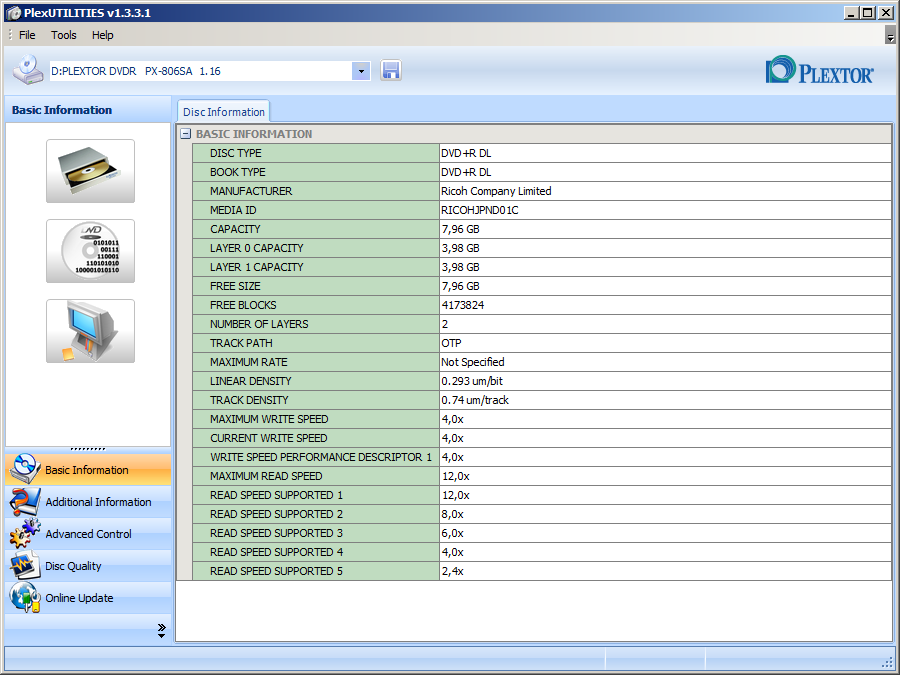Image resolution: width=900 pixels, height=675 pixels.
Task: Click the DISC TYPE row label
Action: click(235, 153)
